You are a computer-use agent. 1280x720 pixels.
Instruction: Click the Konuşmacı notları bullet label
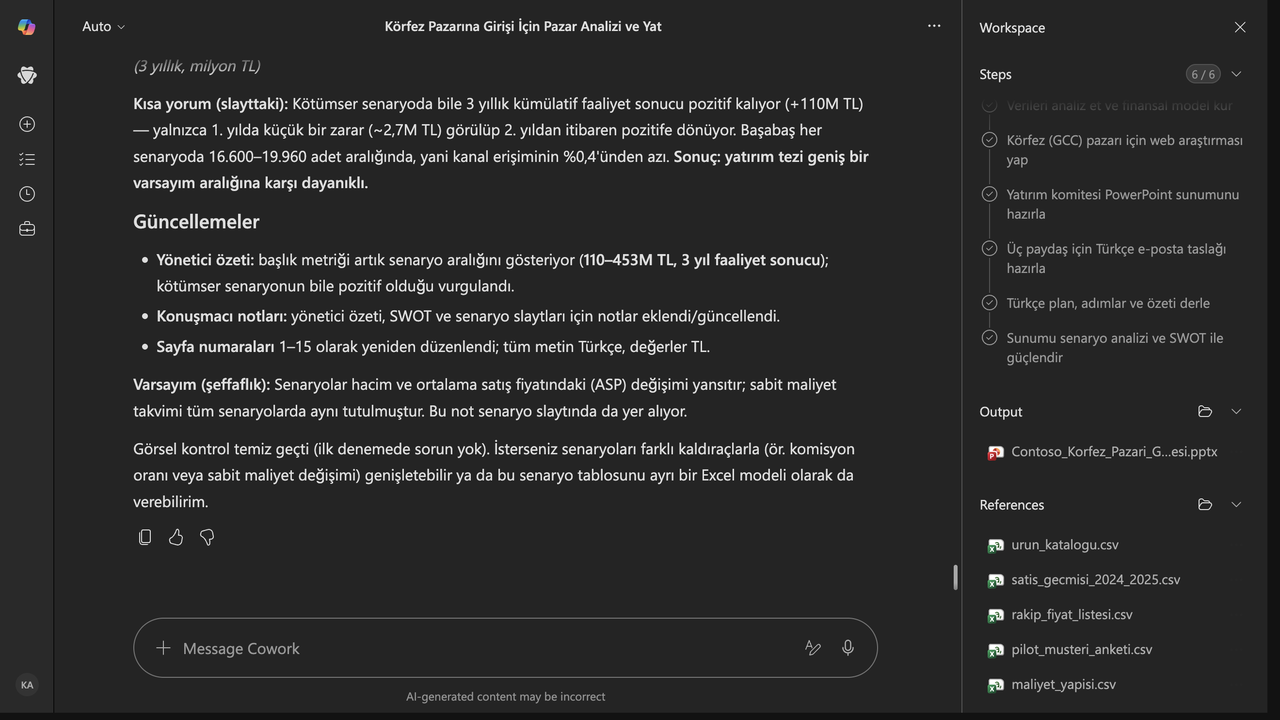pyautogui.click(x=222, y=316)
